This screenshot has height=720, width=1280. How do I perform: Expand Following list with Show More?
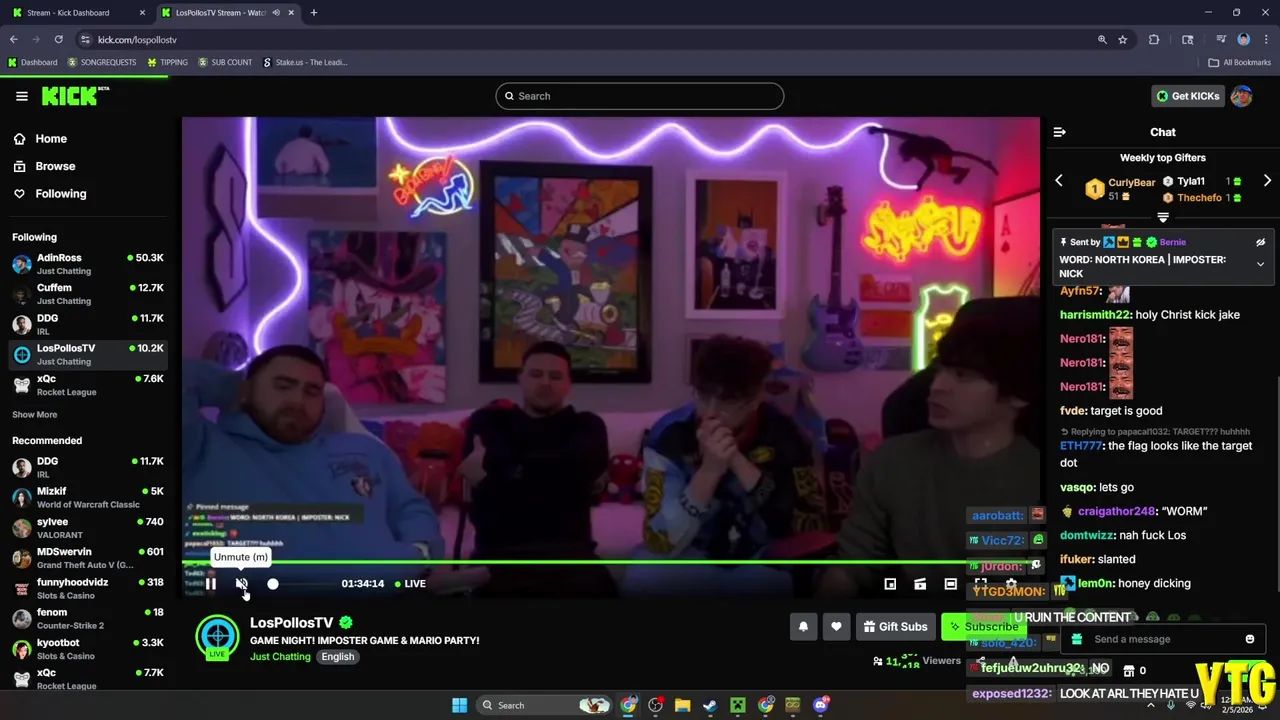(x=35, y=415)
